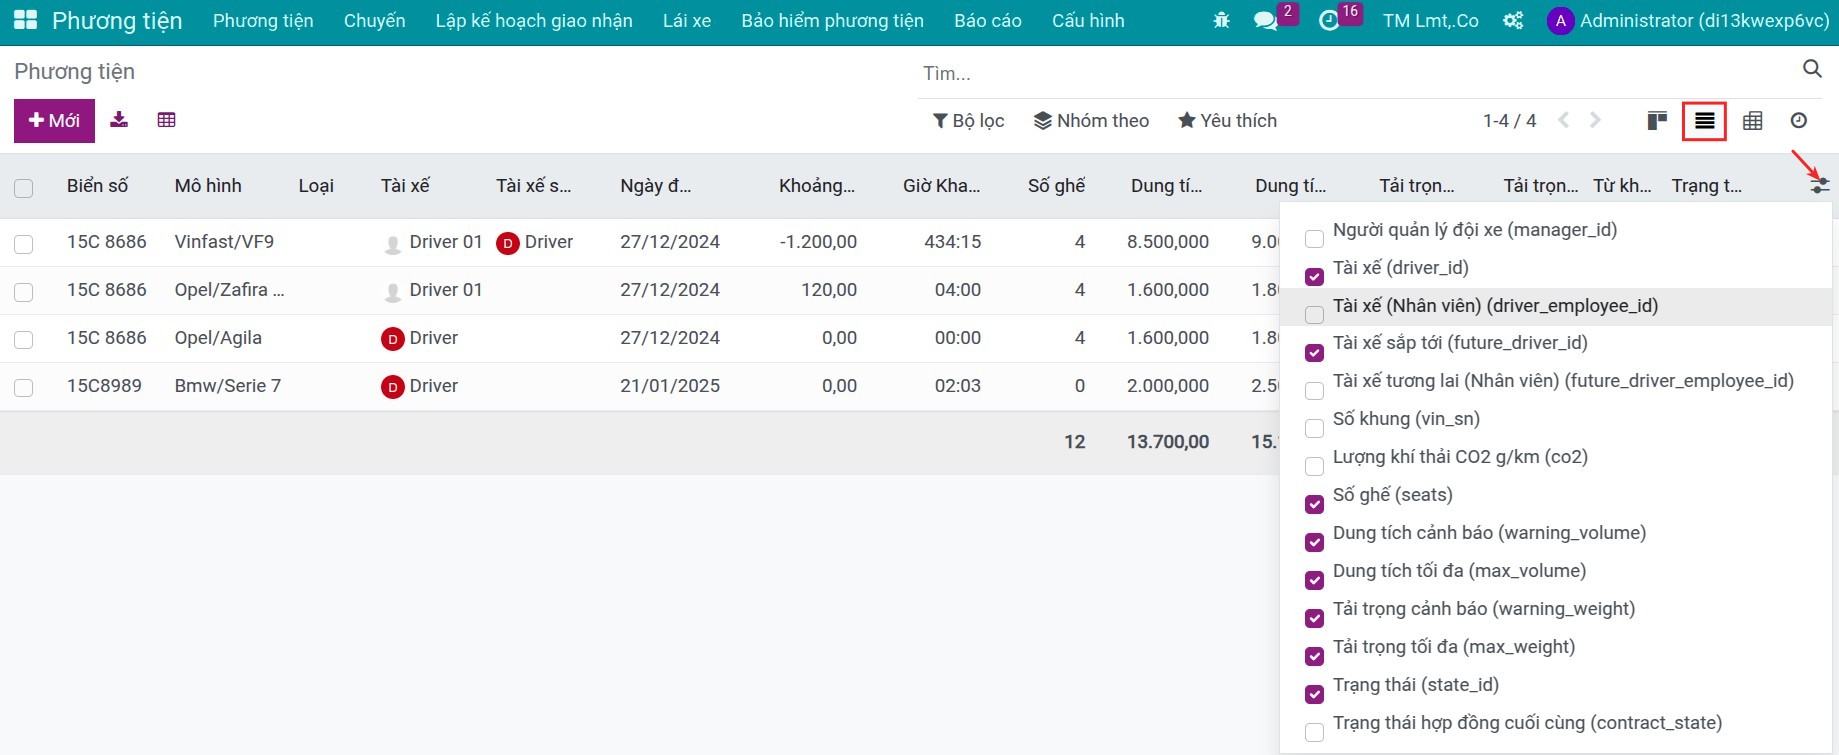This screenshot has width=1839, height=755.
Task: Click the 1-4 / 4 pager counter
Action: (1509, 121)
